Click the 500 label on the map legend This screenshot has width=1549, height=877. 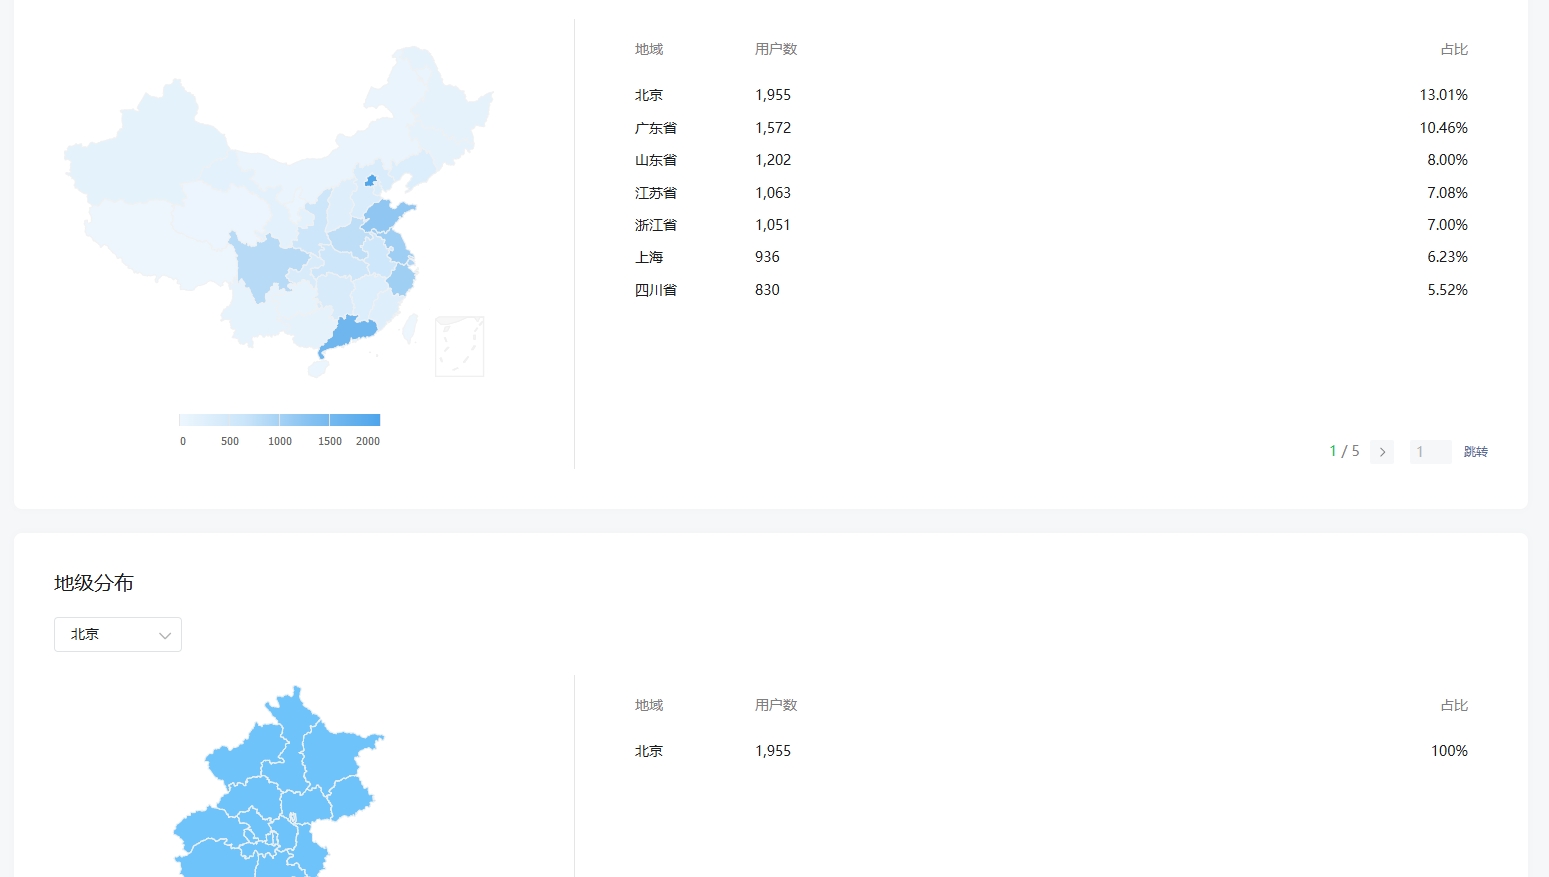[230, 441]
